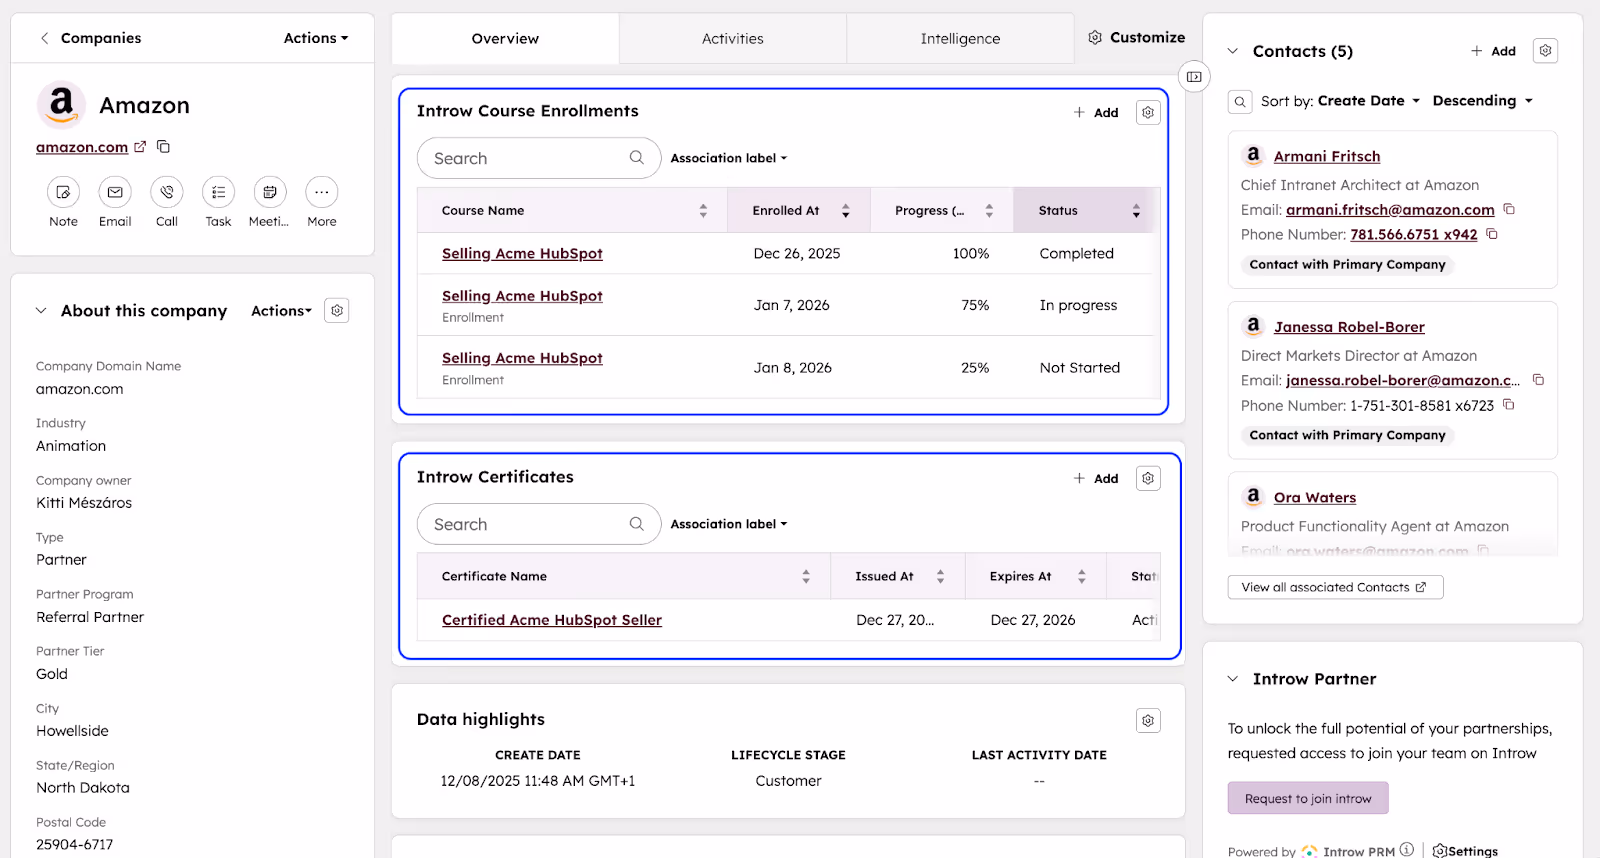Go back using Companies arrow icon

click(x=44, y=38)
